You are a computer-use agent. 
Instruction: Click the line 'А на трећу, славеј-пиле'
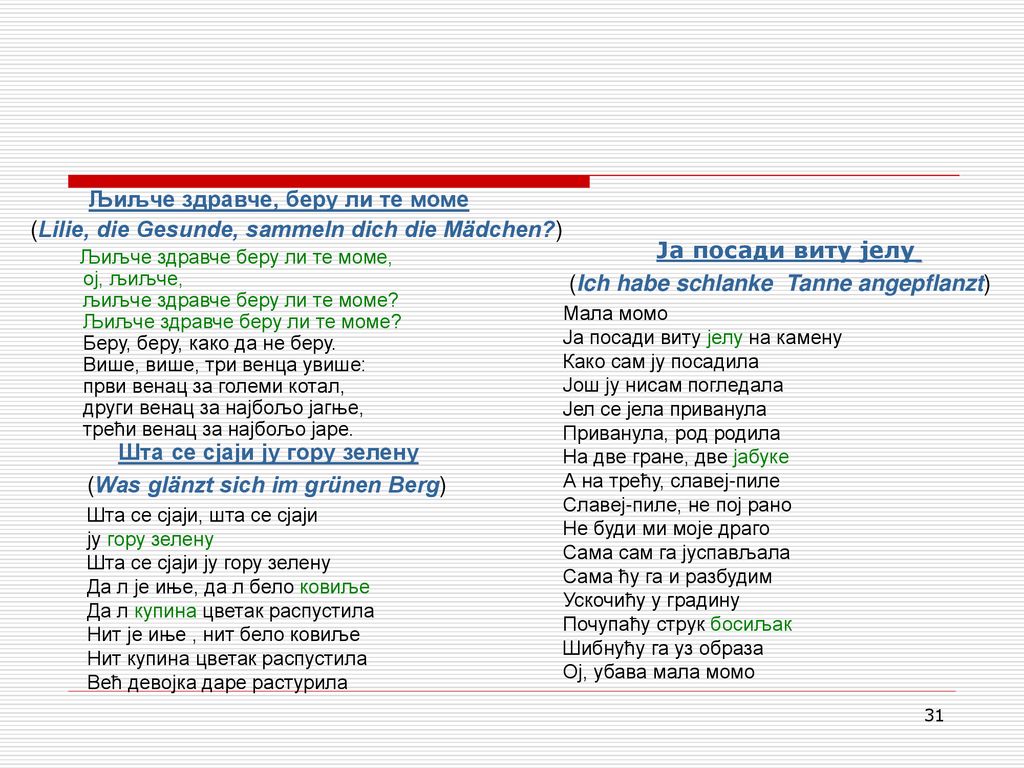671,481
